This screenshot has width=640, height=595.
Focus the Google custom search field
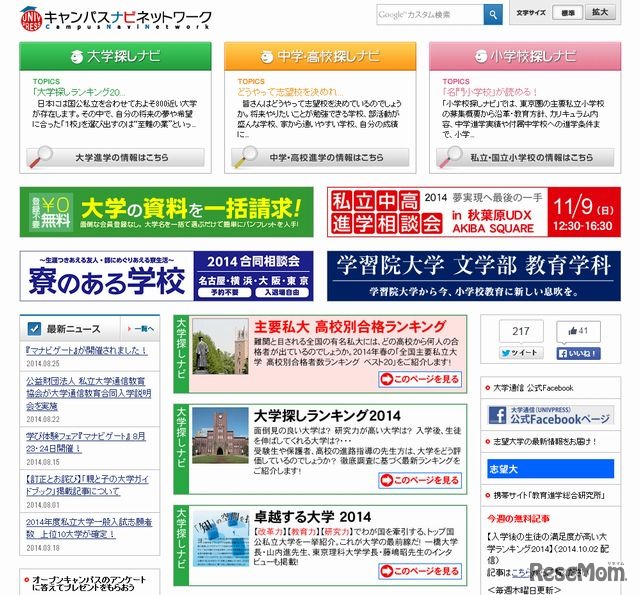coord(430,15)
